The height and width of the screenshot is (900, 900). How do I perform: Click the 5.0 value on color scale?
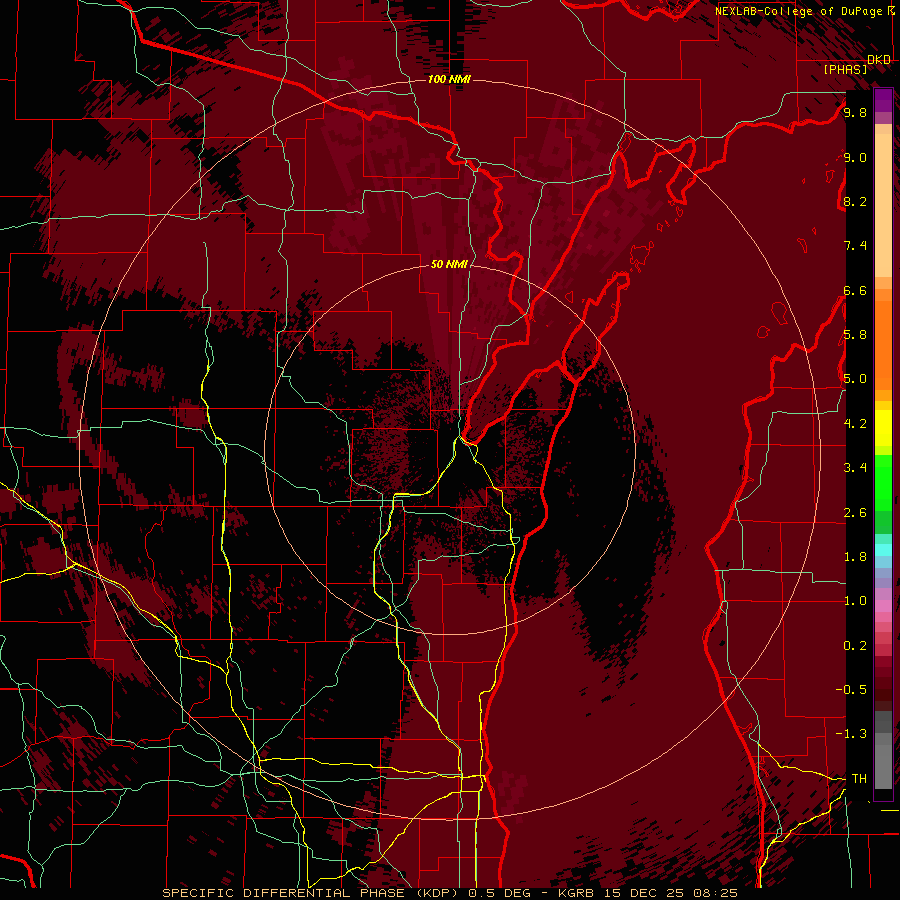(855, 379)
